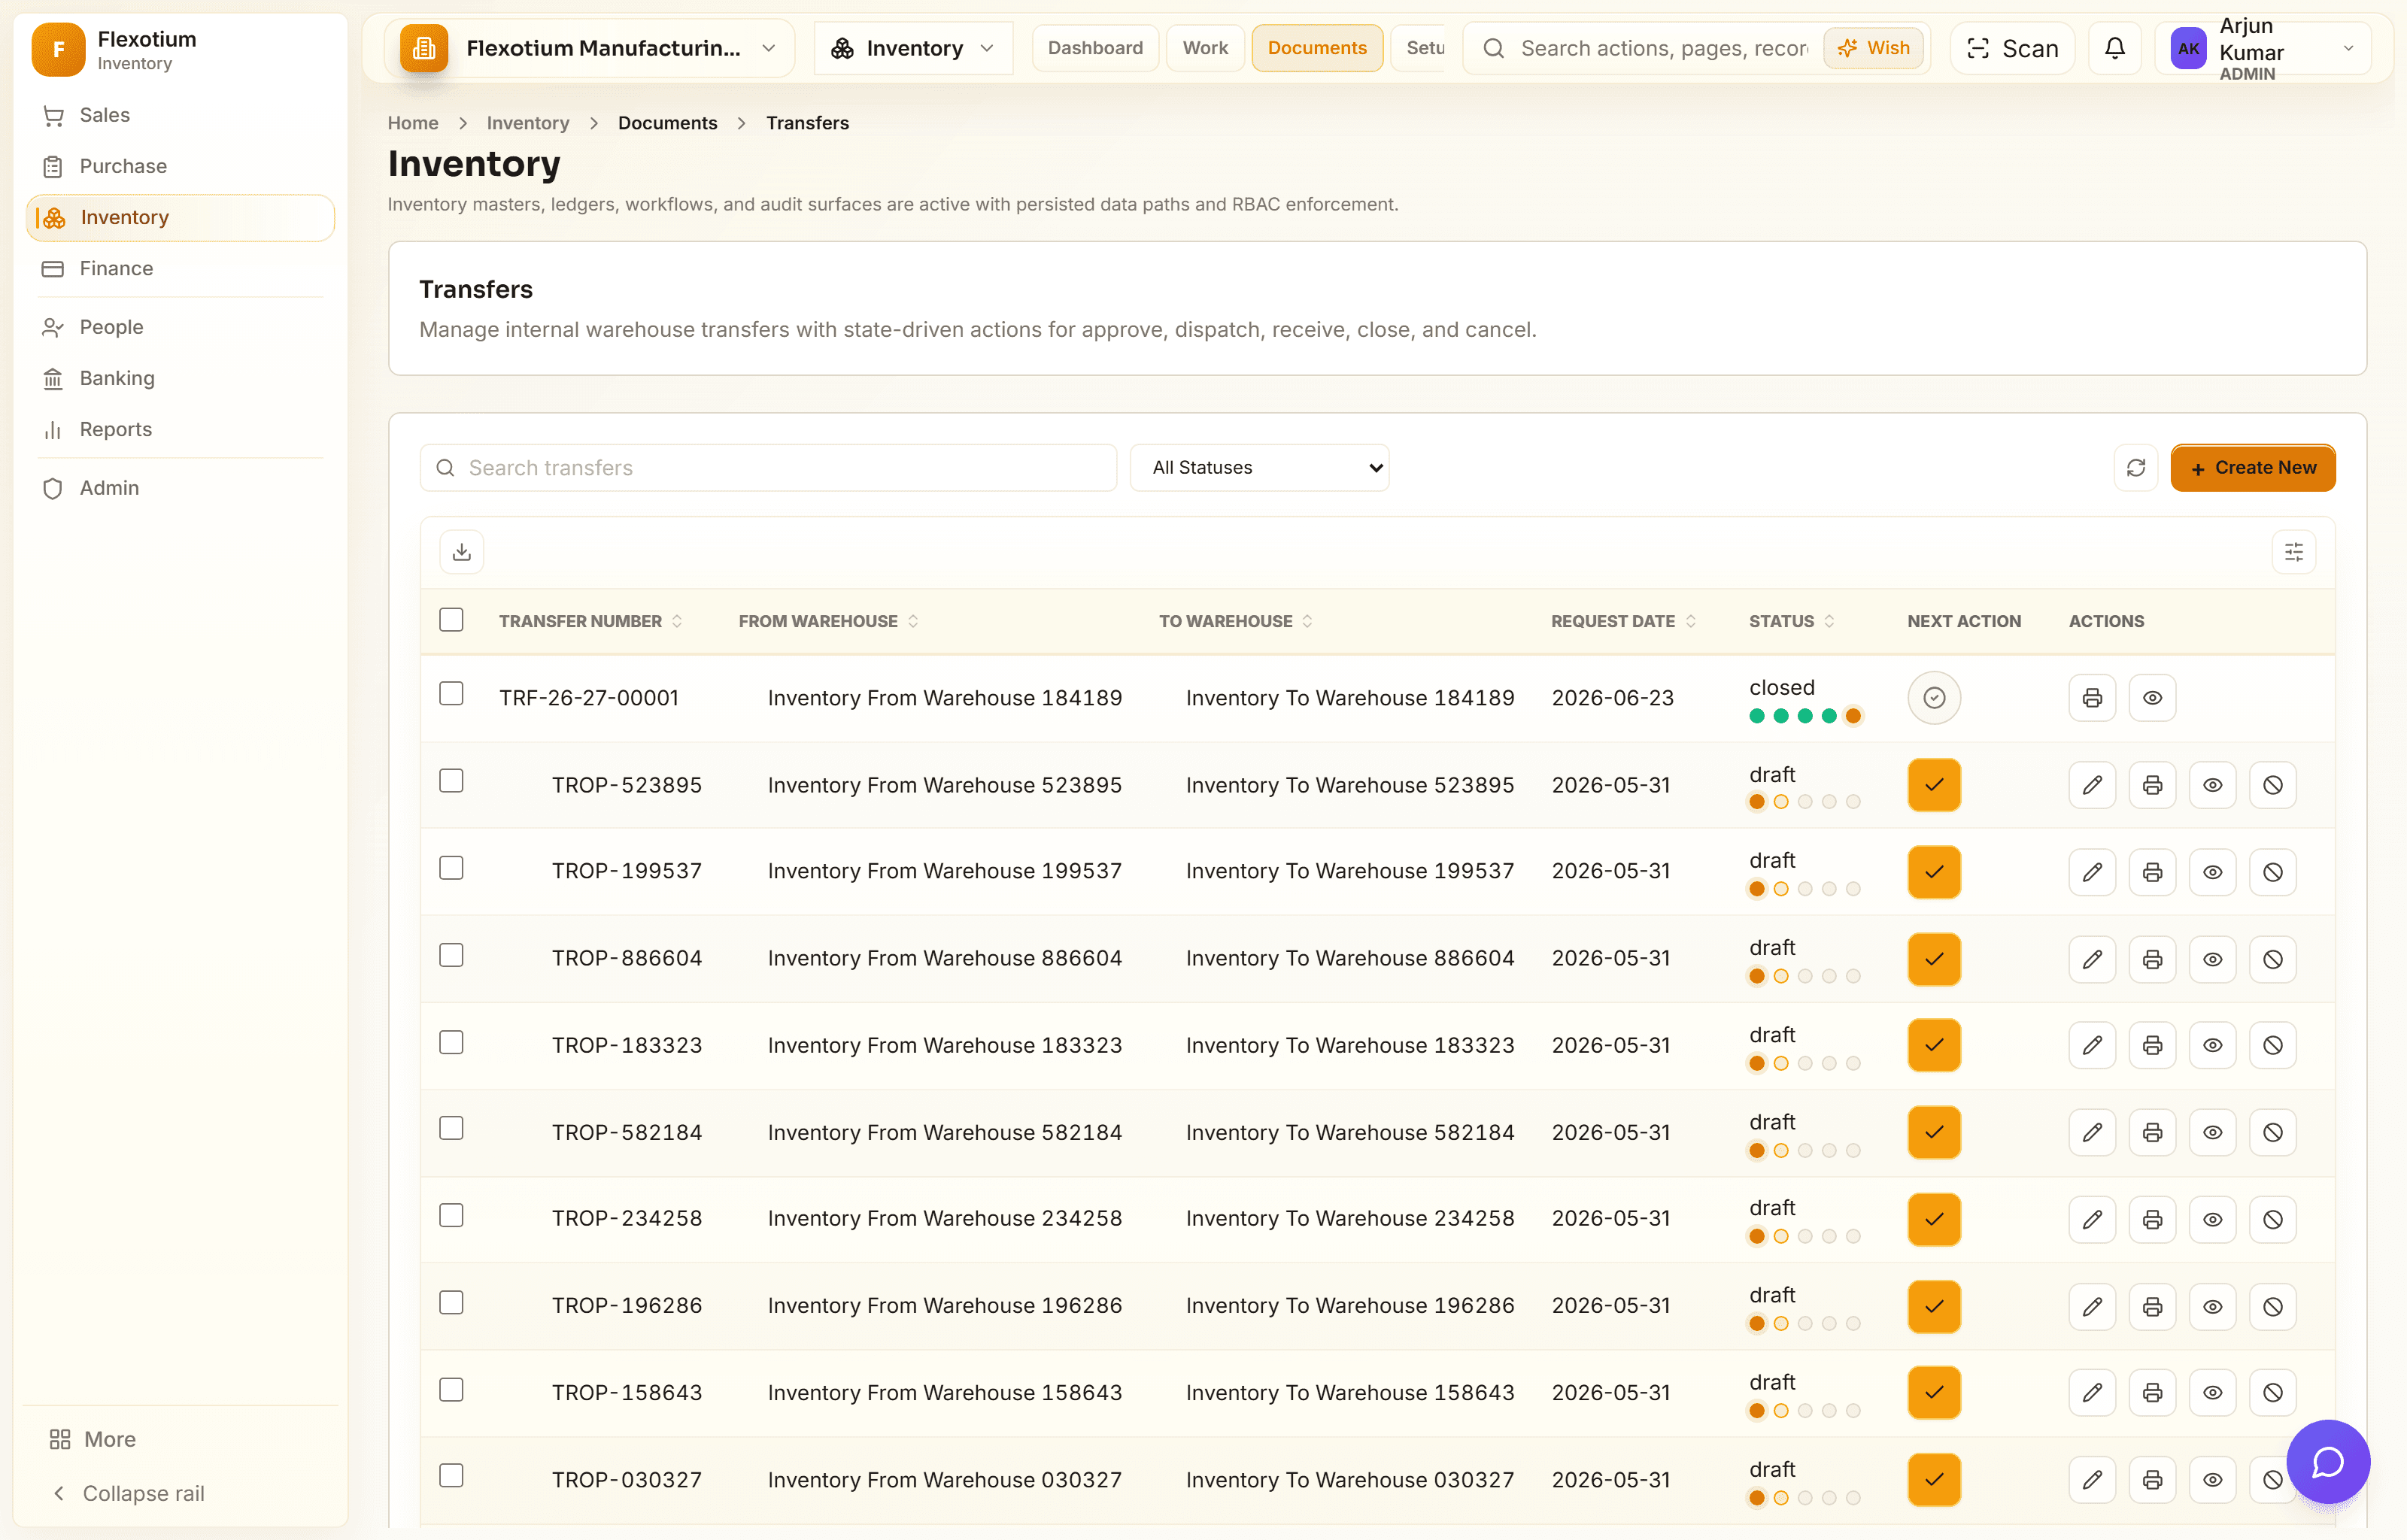This screenshot has height=1540, width=2407.
Task: Select row TROP-582184 checkbox
Action: [x=451, y=1129]
